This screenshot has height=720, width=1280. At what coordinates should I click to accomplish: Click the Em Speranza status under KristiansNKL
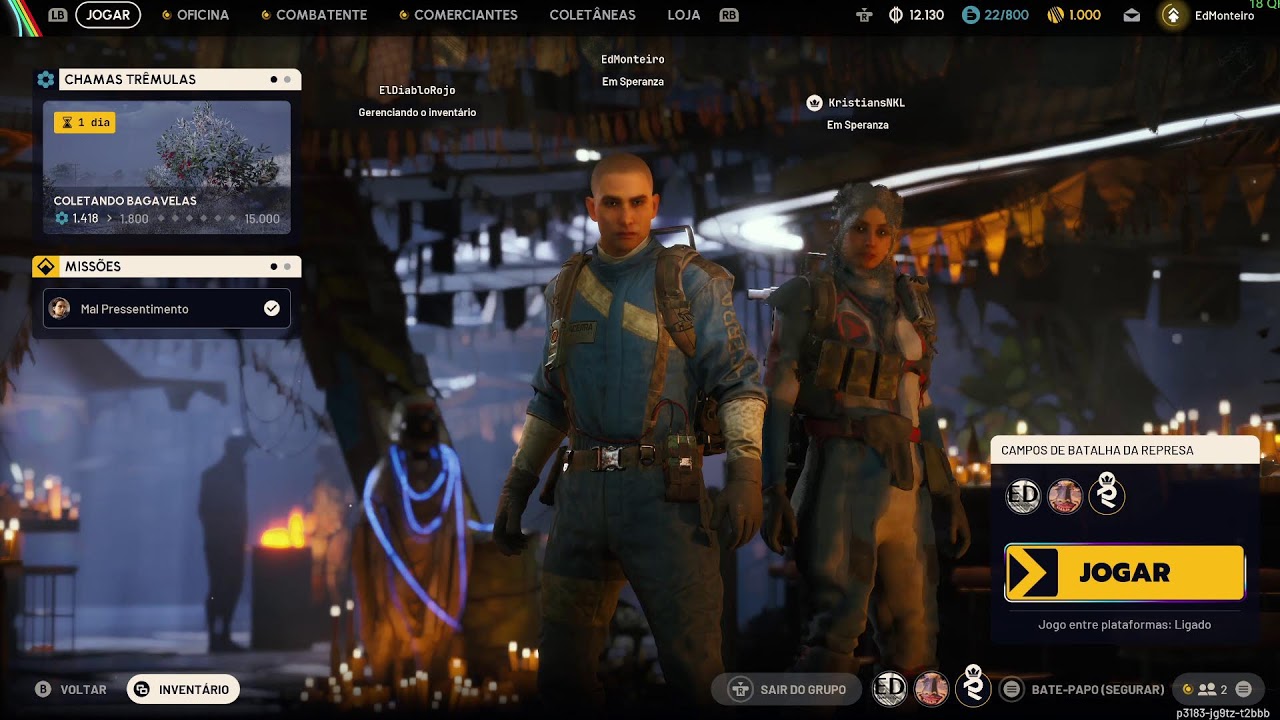tap(857, 125)
